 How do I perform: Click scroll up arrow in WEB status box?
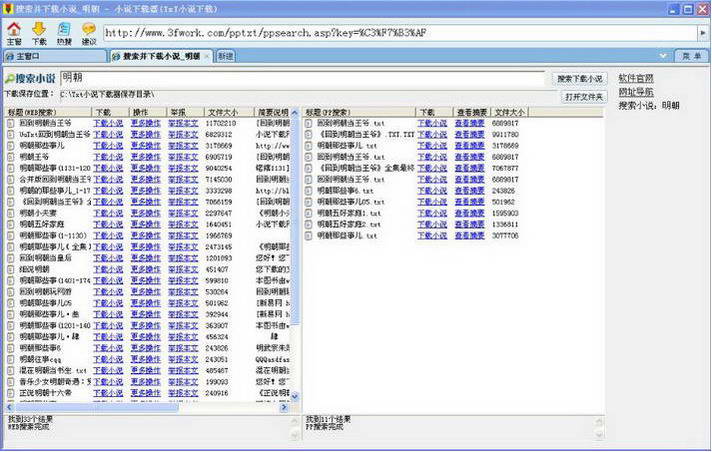pos(294,421)
